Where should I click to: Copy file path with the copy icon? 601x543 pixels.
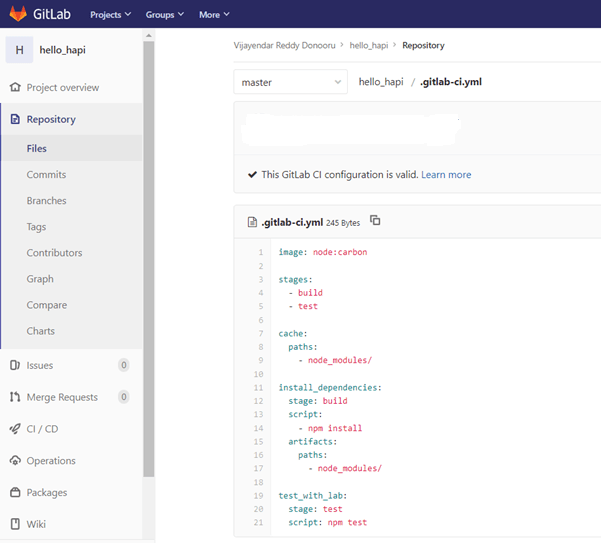click(375, 220)
